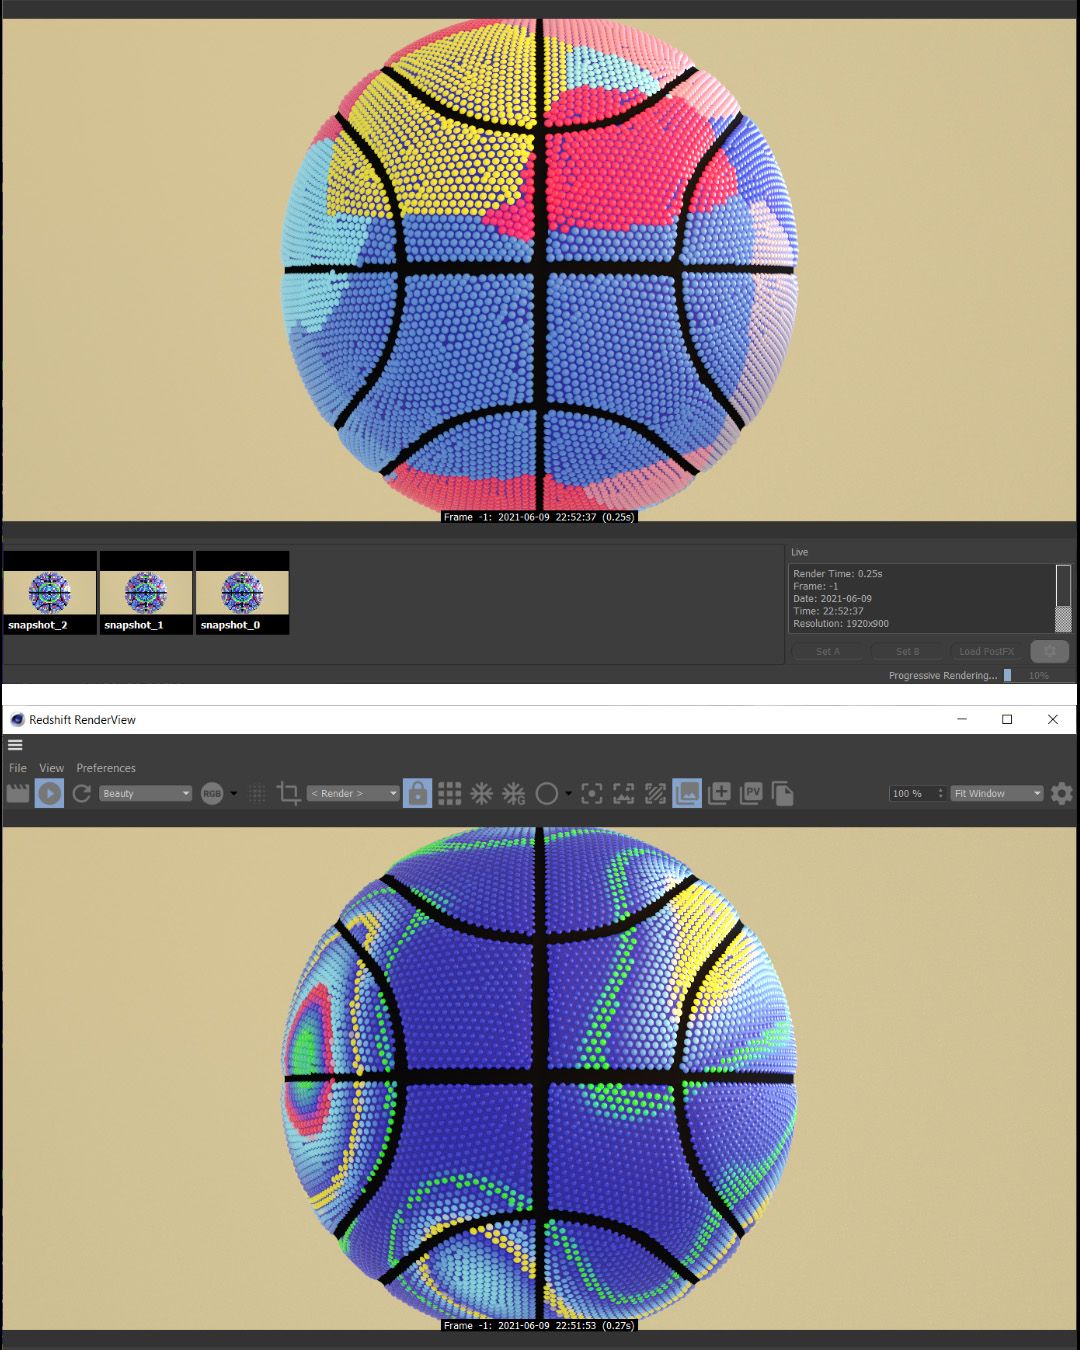Open the Beauty AOV dropdown
The height and width of the screenshot is (1350, 1080).
[x=146, y=793]
